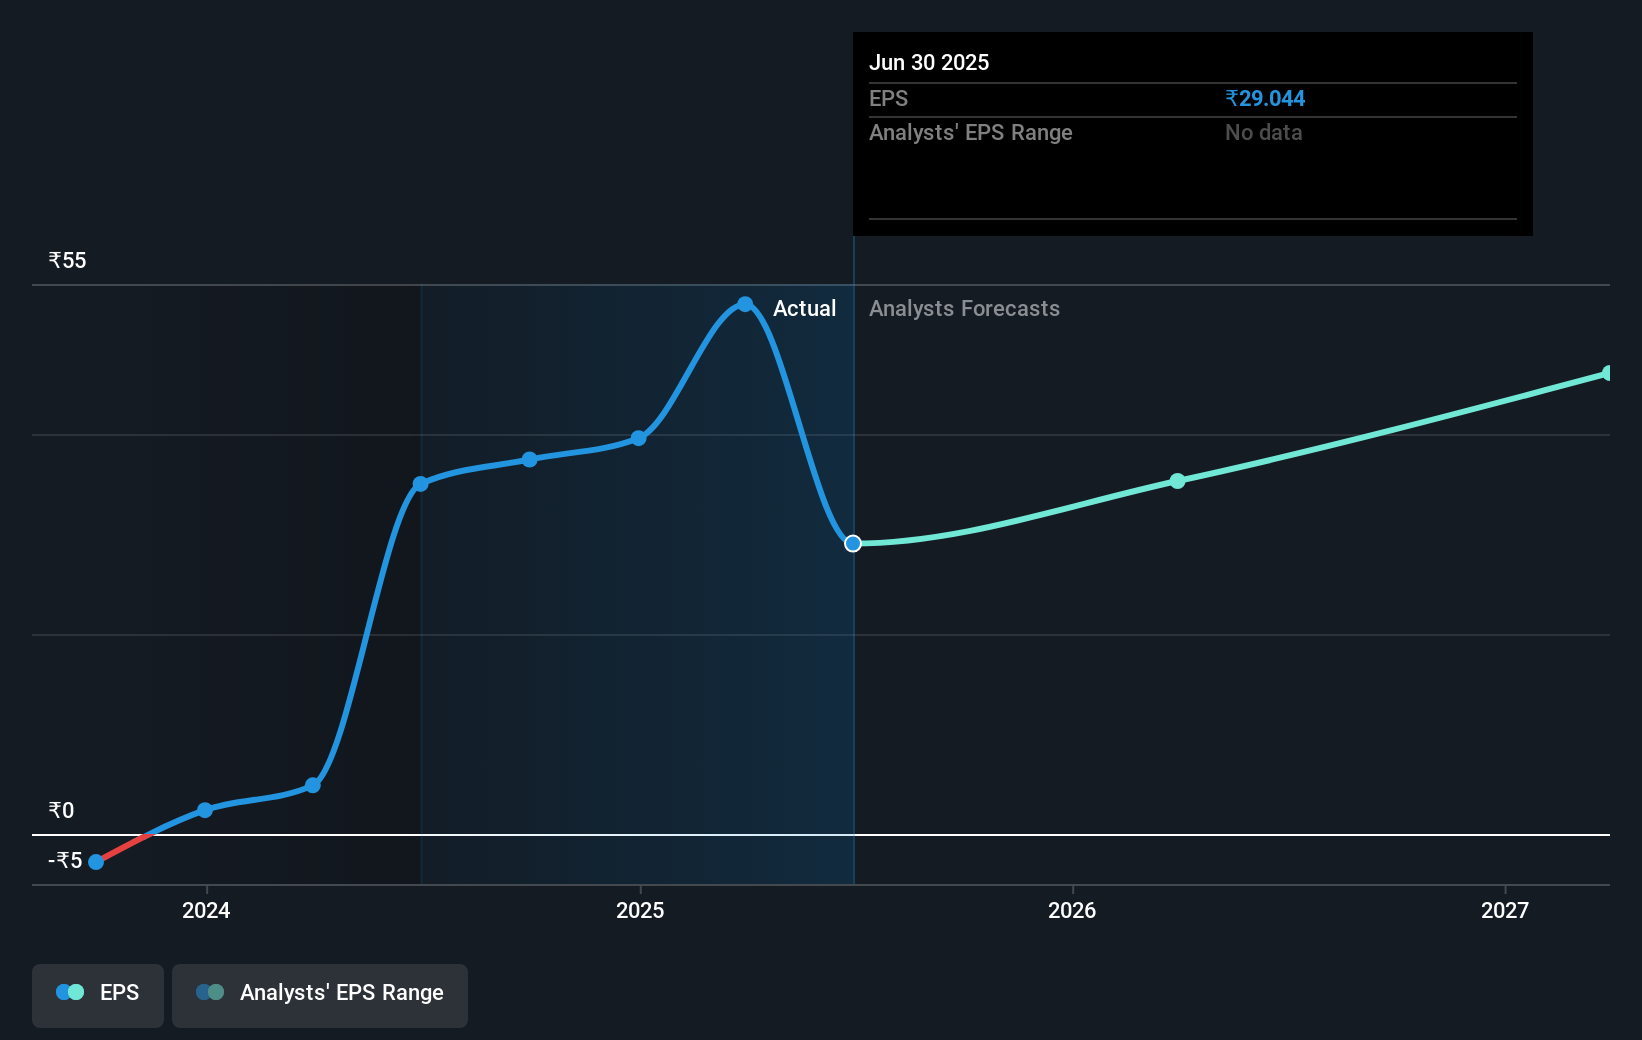Image resolution: width=1642 pixels, height=1040 pixels.
Task: Click the green arrow endpoint at chart right edge
Action: (1605, 373)
